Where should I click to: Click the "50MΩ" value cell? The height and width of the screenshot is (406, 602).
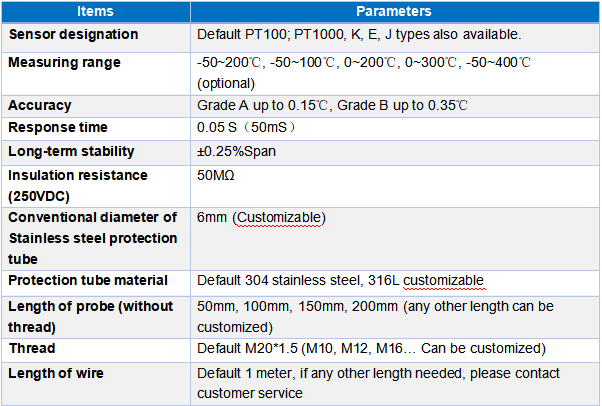pyautogui.click(x=219, y=175)
